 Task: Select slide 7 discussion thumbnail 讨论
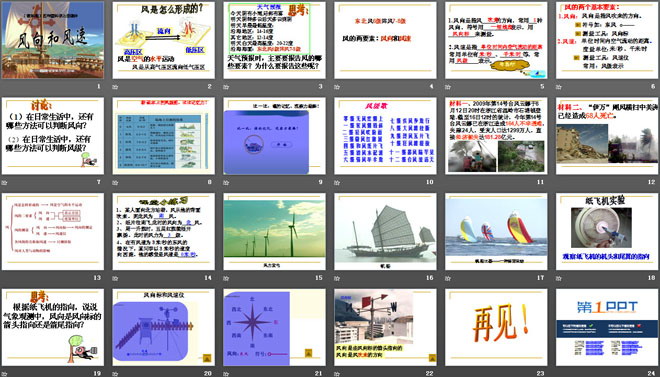click(53, 136)
